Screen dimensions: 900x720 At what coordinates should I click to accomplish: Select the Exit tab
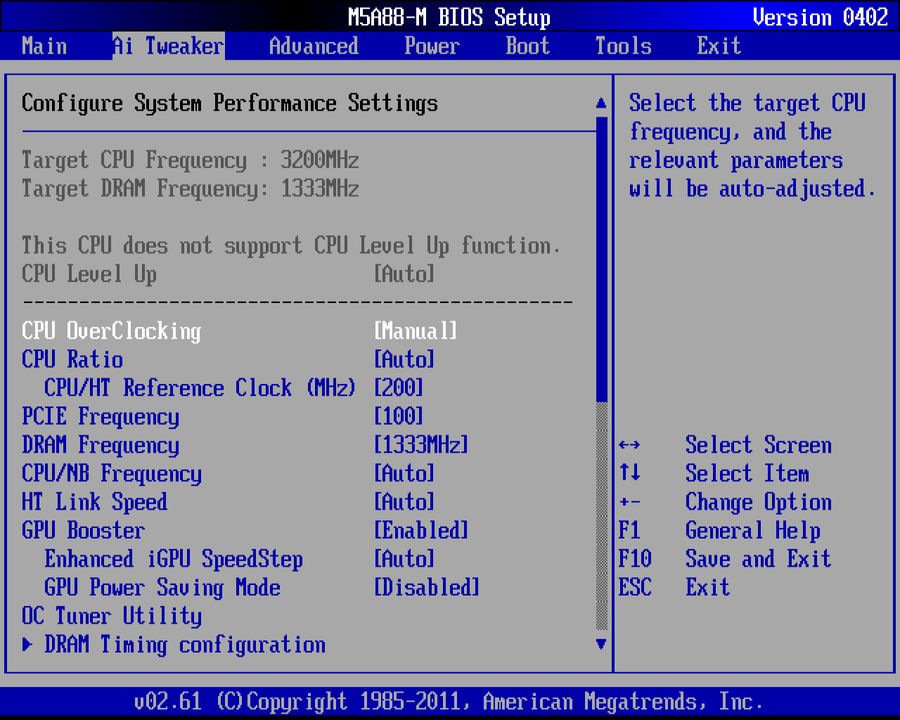tap(719, 46)
